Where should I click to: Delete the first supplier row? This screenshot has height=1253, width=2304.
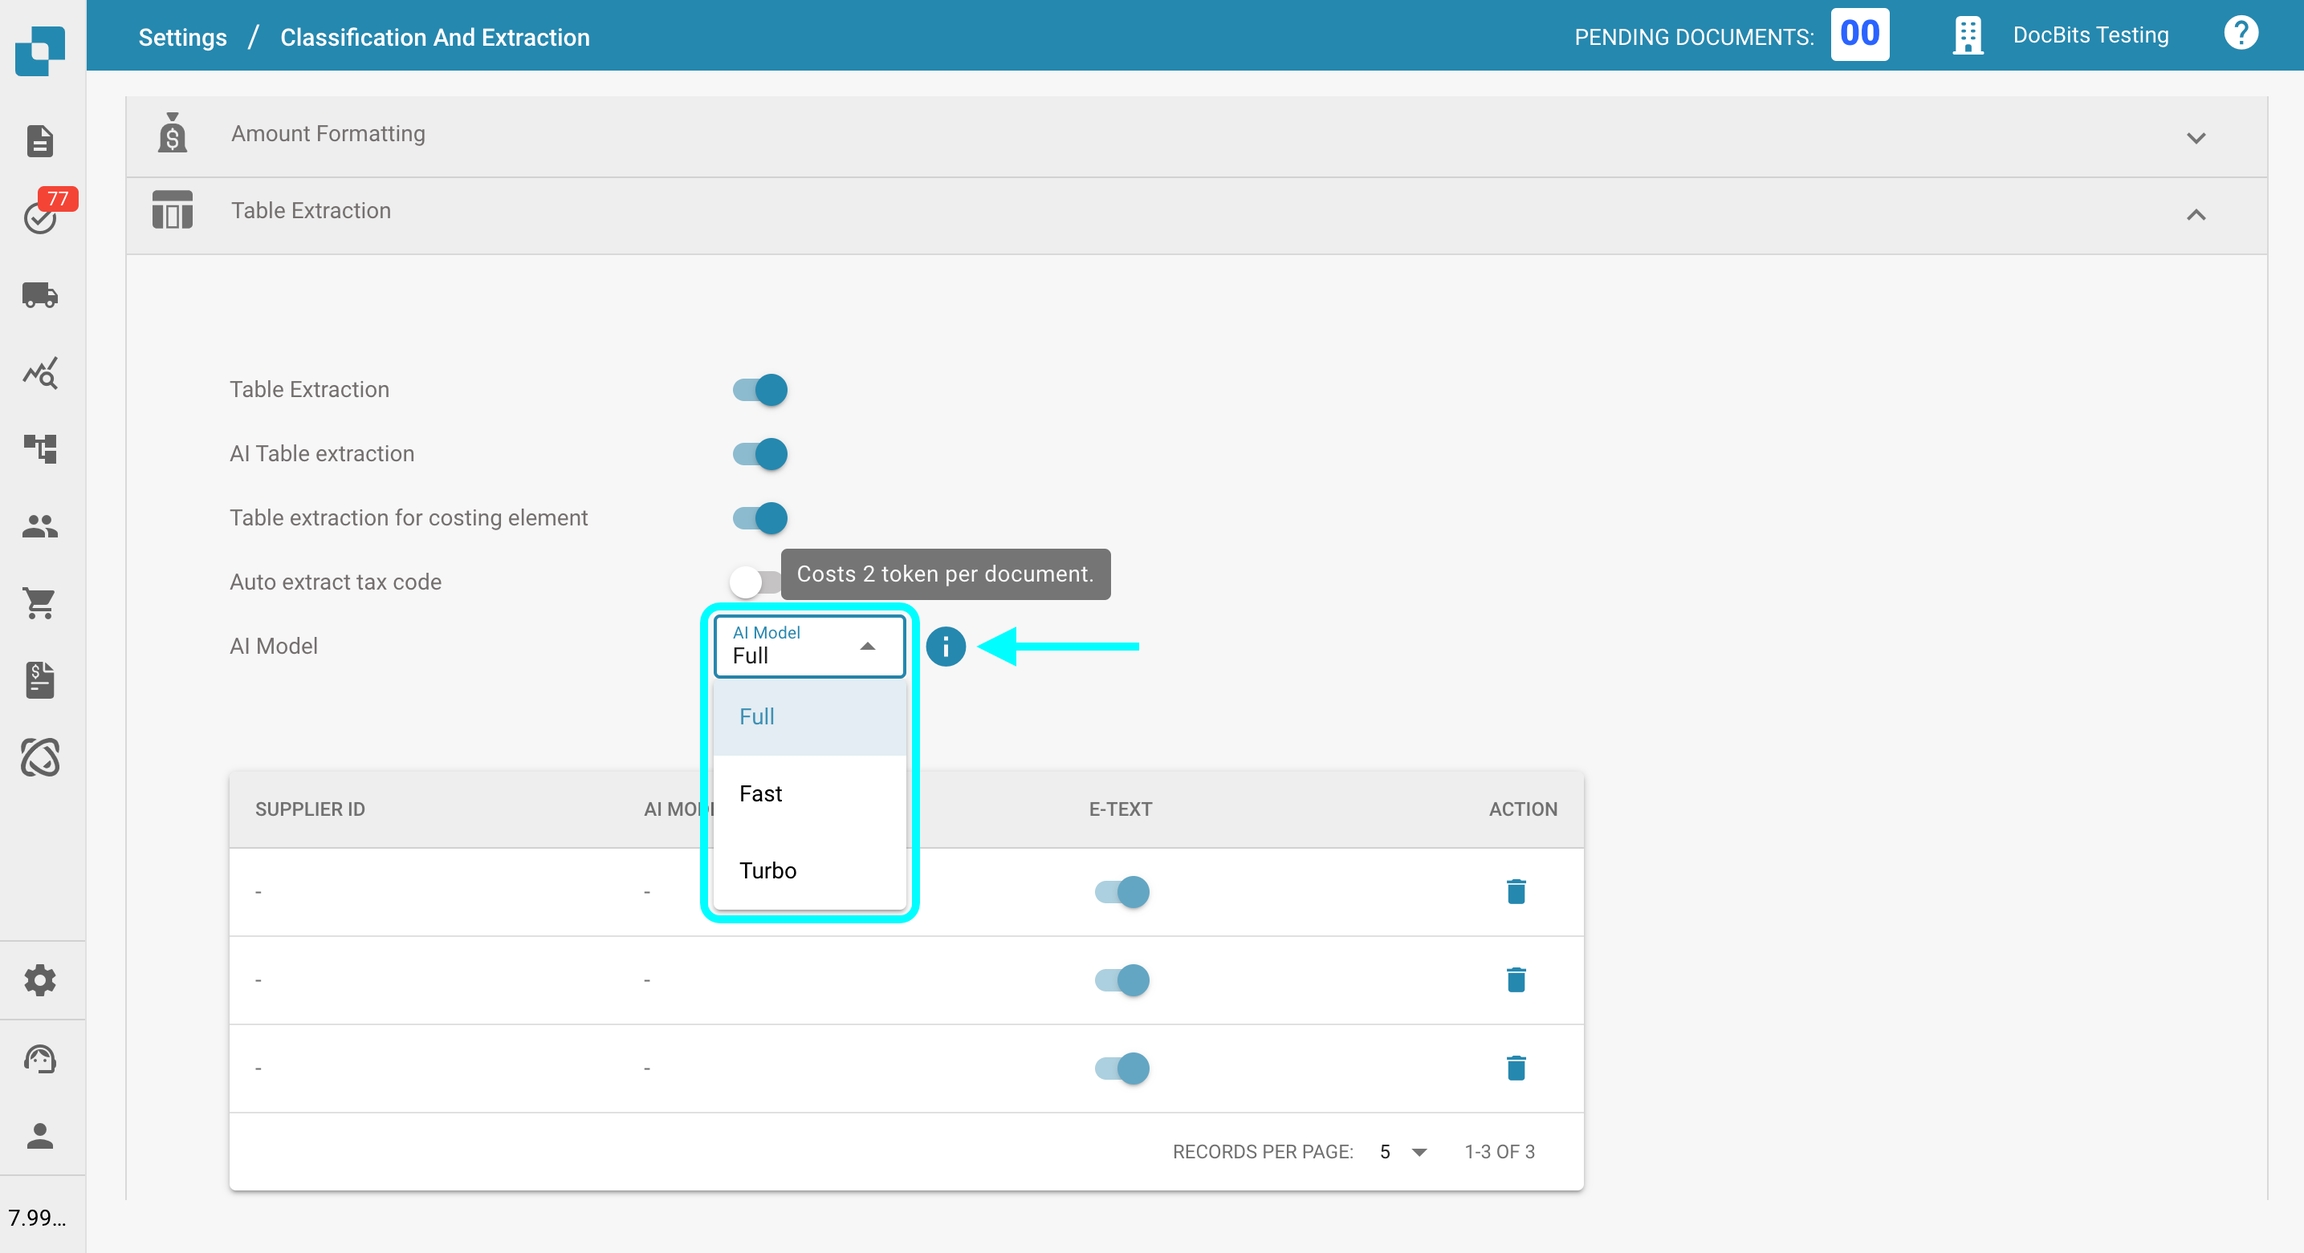1515,891
